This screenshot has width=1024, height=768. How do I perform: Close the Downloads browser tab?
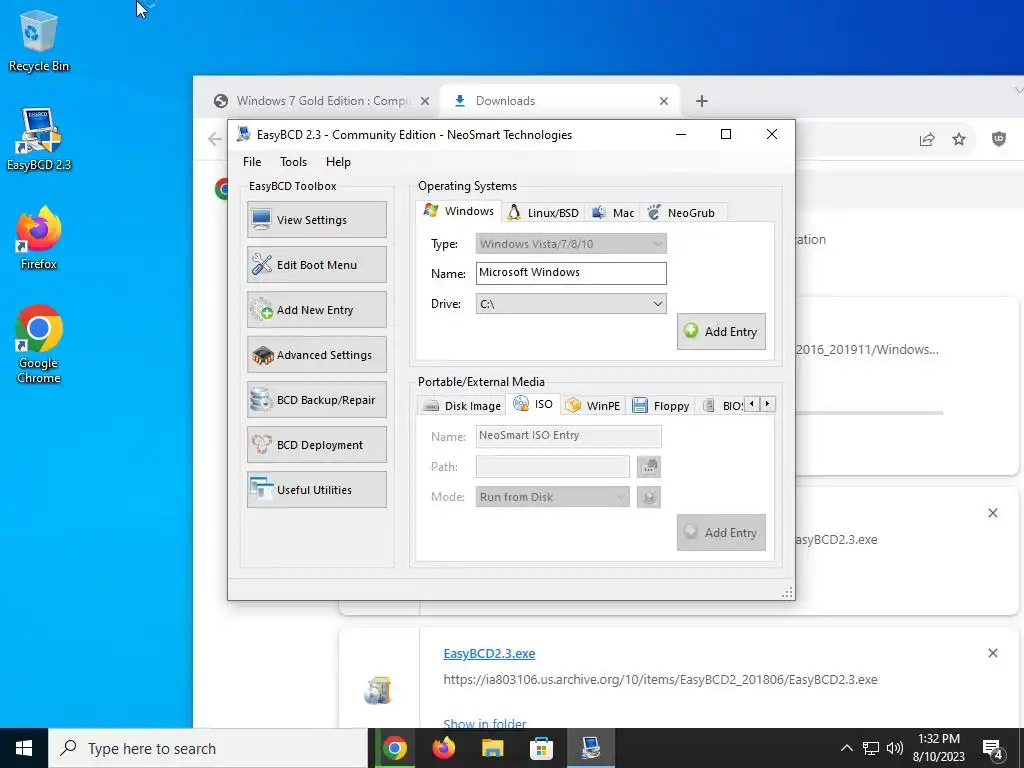point(664,101)
